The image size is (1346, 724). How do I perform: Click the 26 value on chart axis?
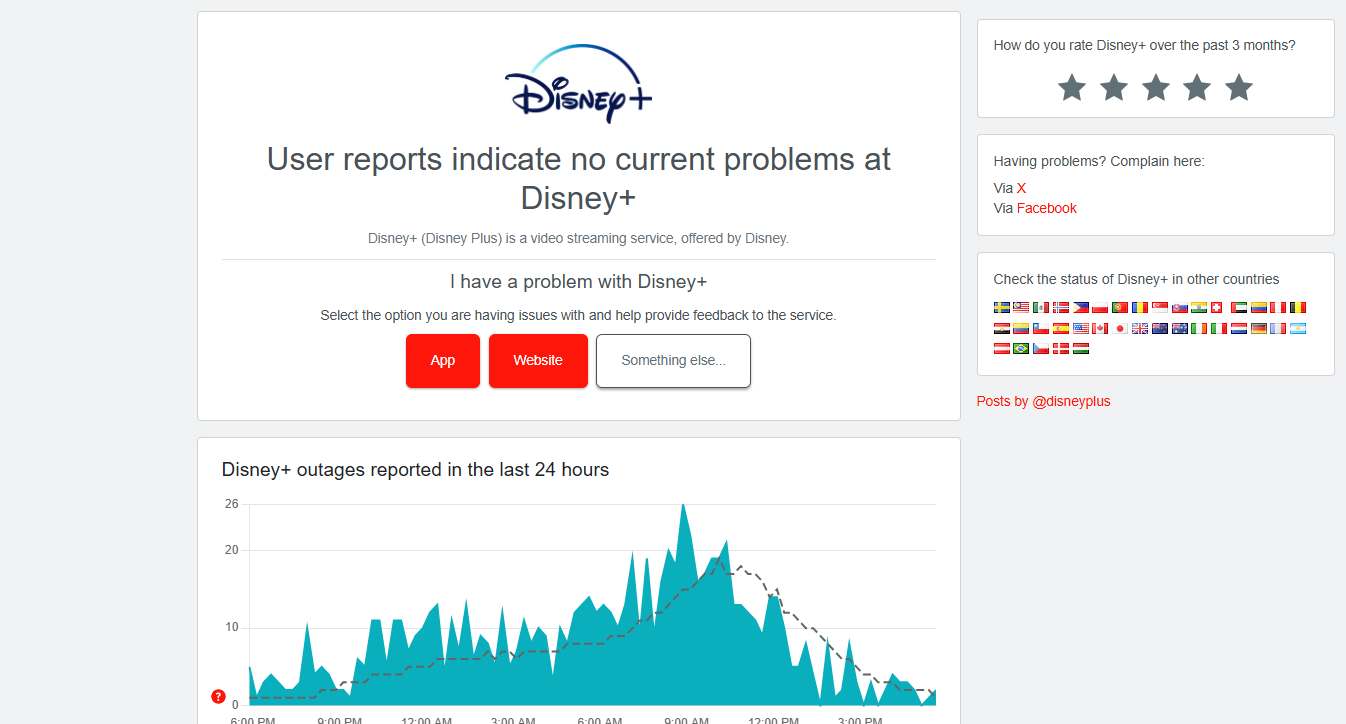[x=232, y=504]
